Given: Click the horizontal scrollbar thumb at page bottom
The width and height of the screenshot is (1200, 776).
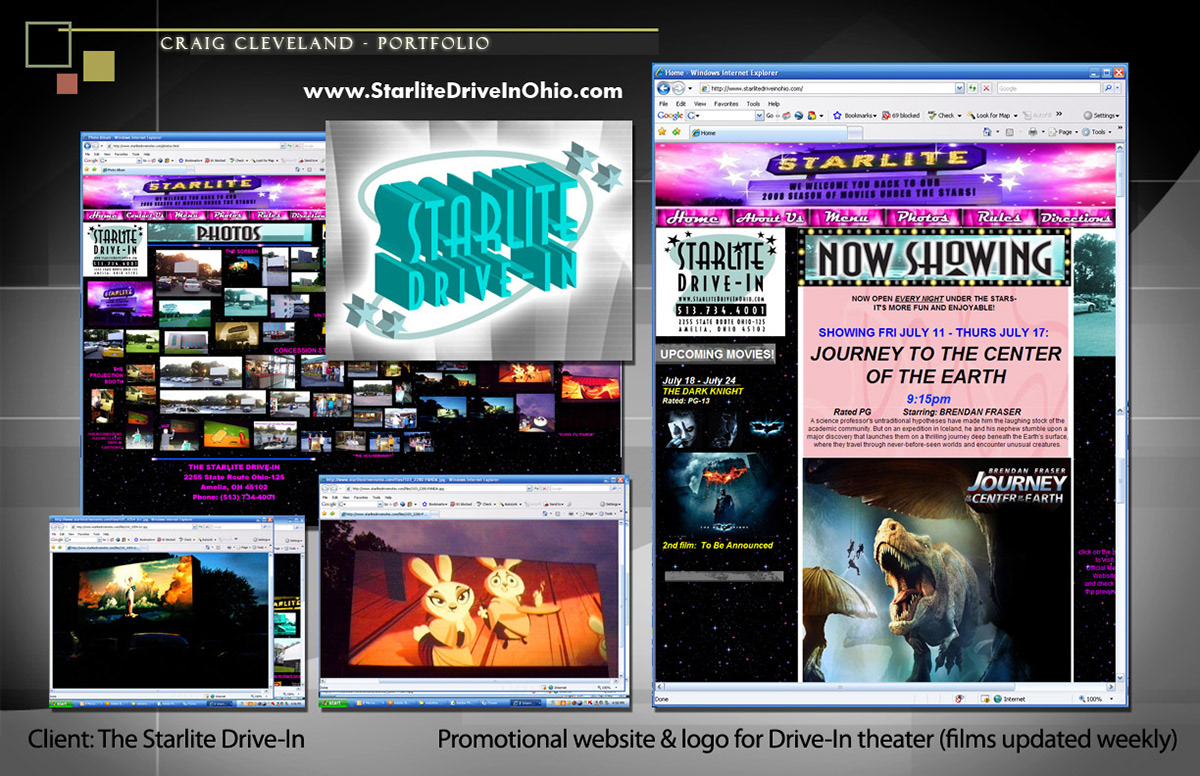Looking at the screenshot, I should [x=840, y=687].
